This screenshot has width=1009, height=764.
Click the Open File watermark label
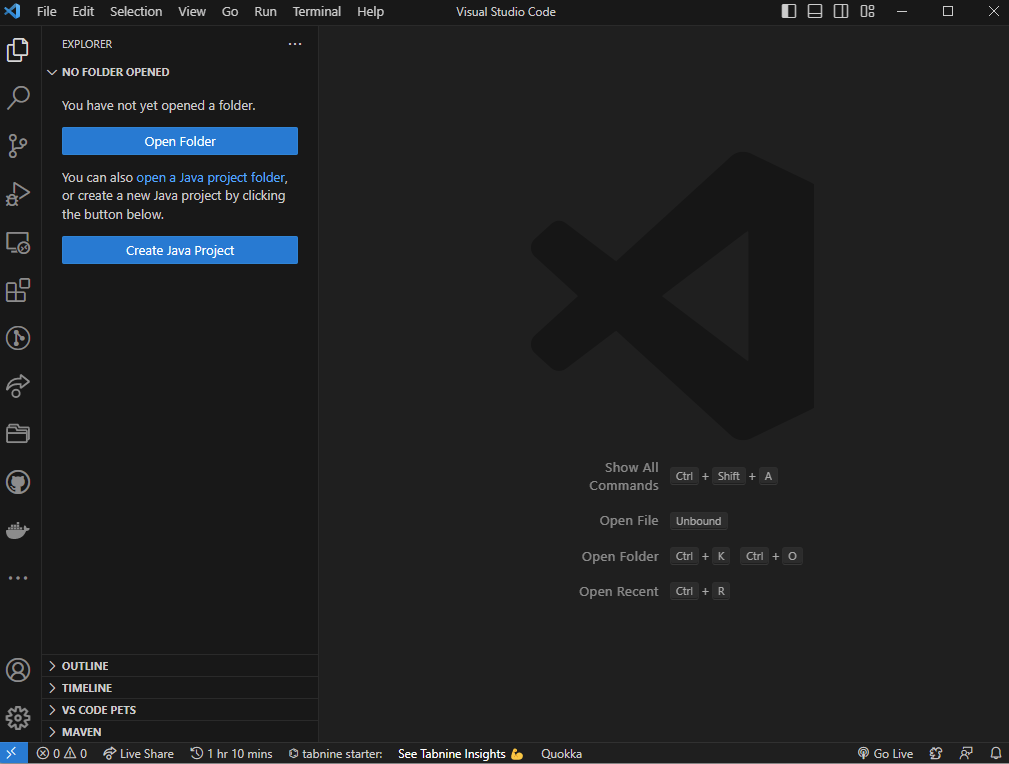[x=629, y=521]
